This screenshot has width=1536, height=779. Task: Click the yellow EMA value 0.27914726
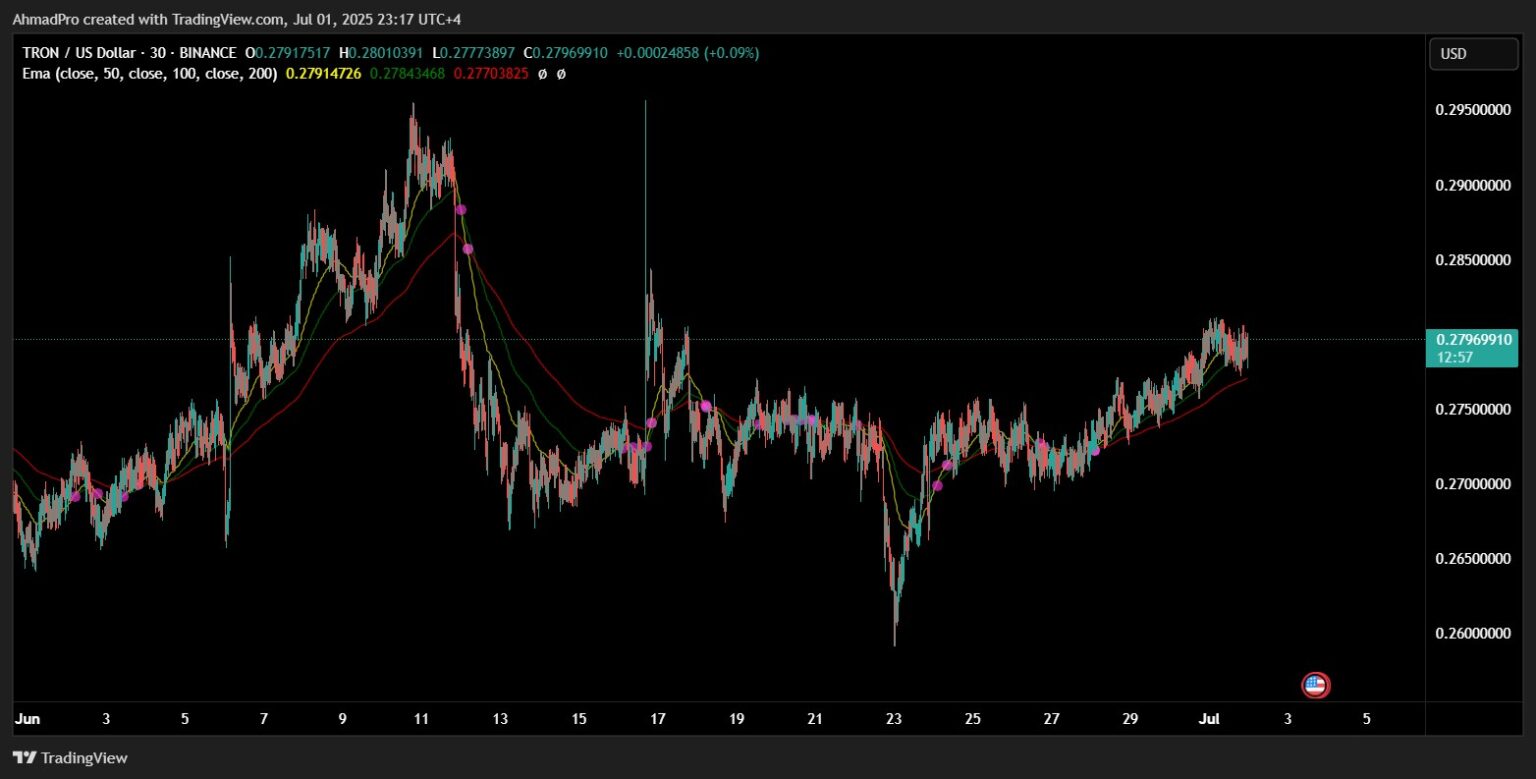pyautogui.click(x=322, y=73)
